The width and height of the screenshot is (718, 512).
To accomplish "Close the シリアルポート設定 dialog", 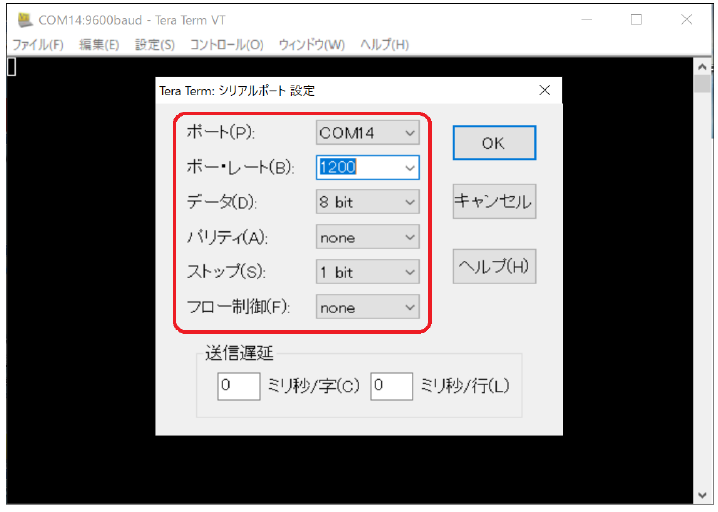I will point(544,90).
